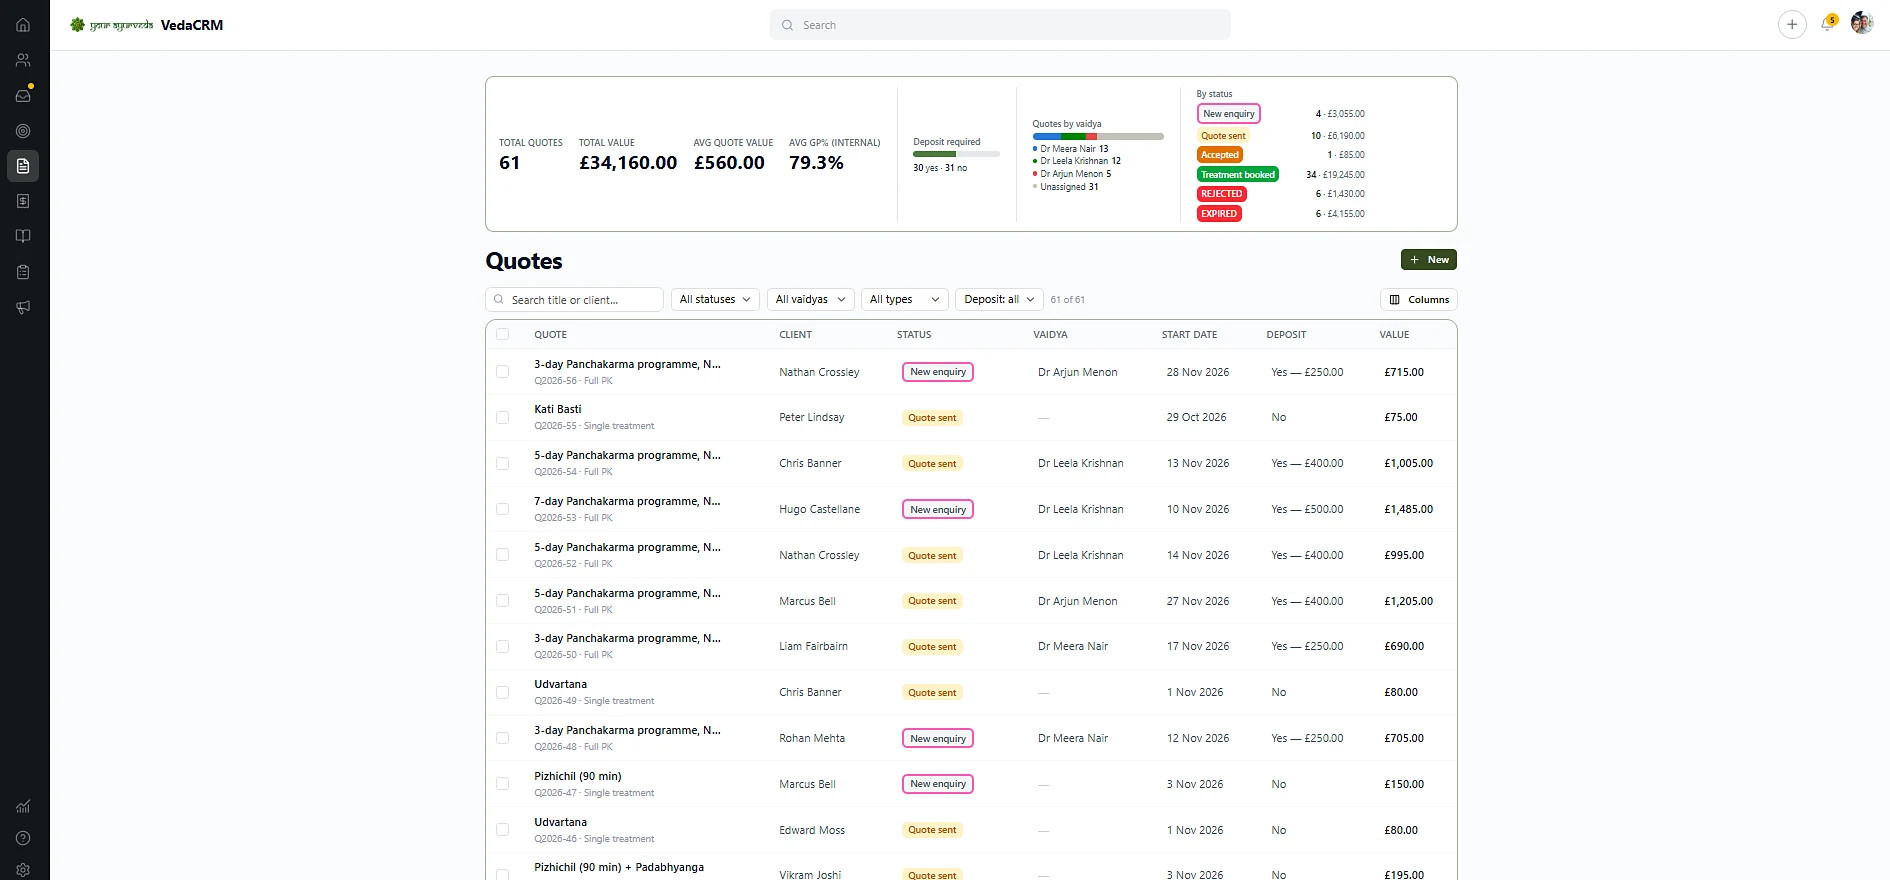Image resolution: width=1890 pixels, height=880 pixels.
Task: Expand the Deposit: all filter dropdown
Action: pyautogui.click(x=999, y=300)
